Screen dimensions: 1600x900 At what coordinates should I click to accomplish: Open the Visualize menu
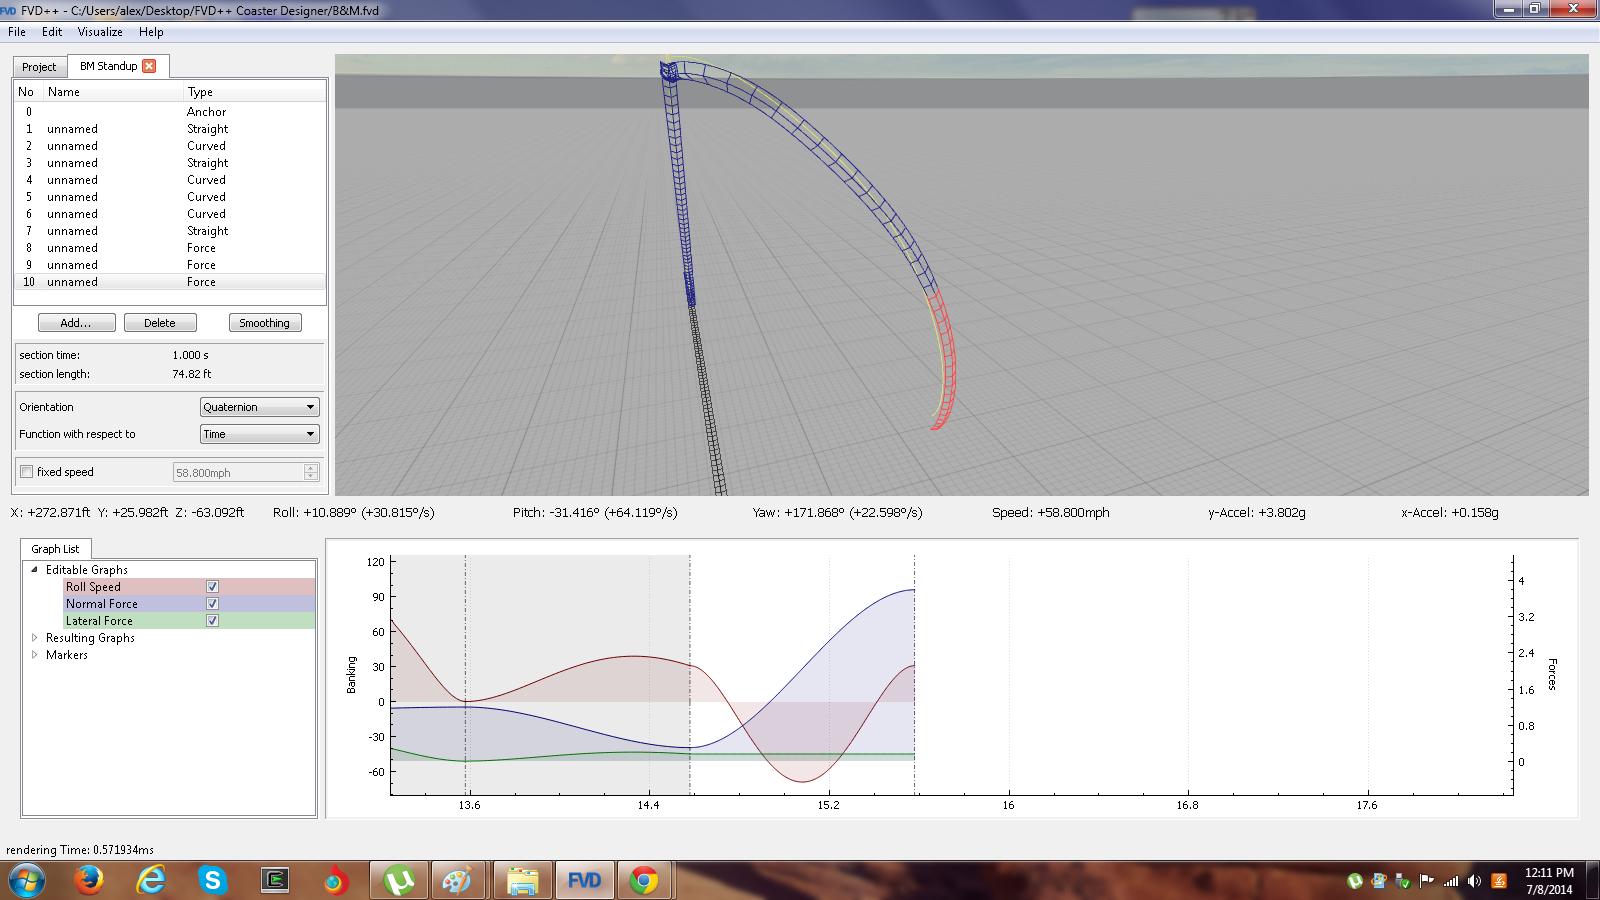(100, 32)
